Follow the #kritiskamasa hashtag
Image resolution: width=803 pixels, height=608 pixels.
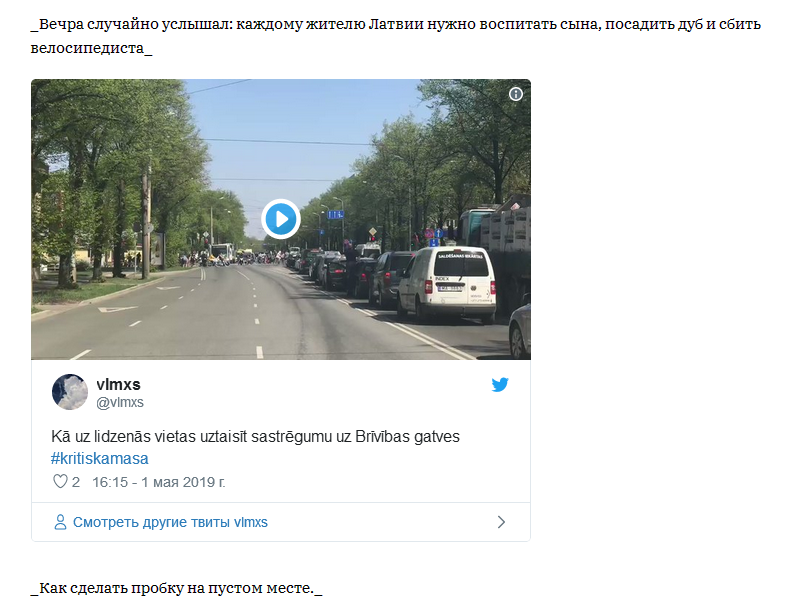pos(100,458)
